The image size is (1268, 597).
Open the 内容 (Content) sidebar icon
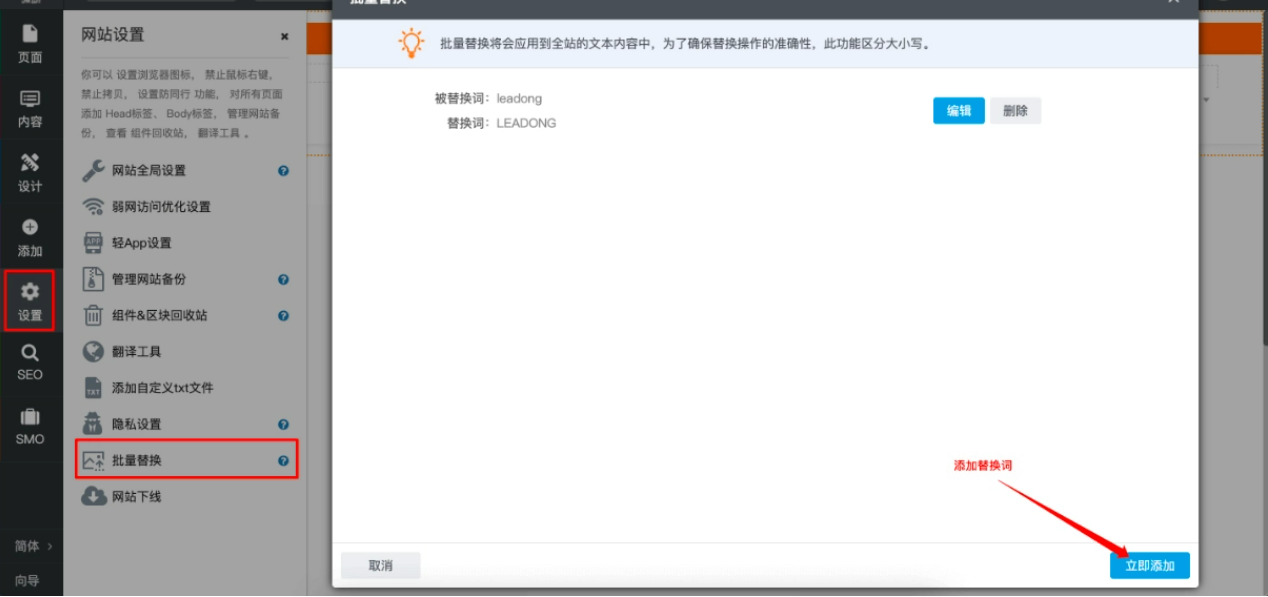coord(30,109)
